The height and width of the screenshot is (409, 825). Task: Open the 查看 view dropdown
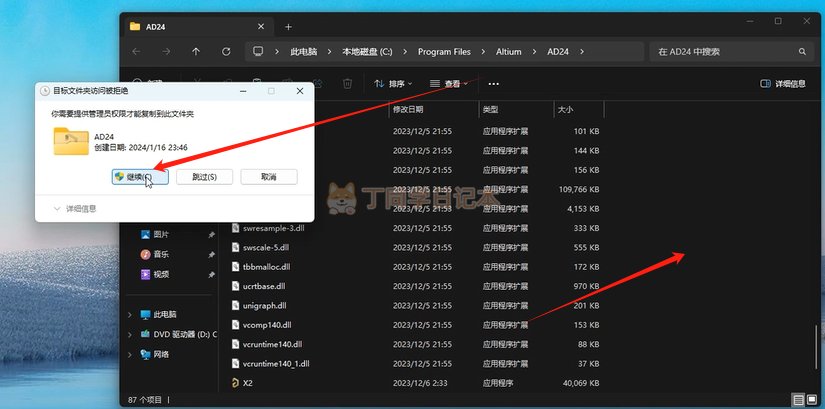[448, 84]
